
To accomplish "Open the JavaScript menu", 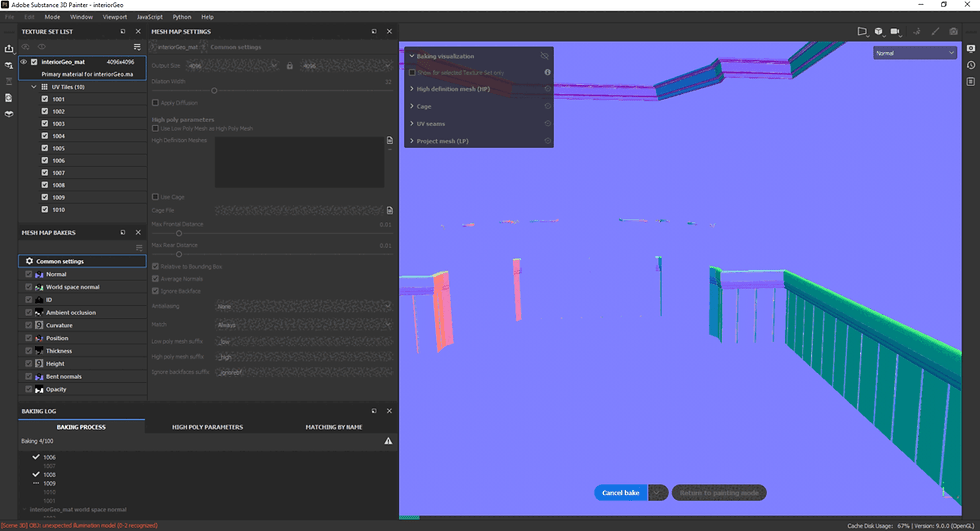I will [150, 17].
